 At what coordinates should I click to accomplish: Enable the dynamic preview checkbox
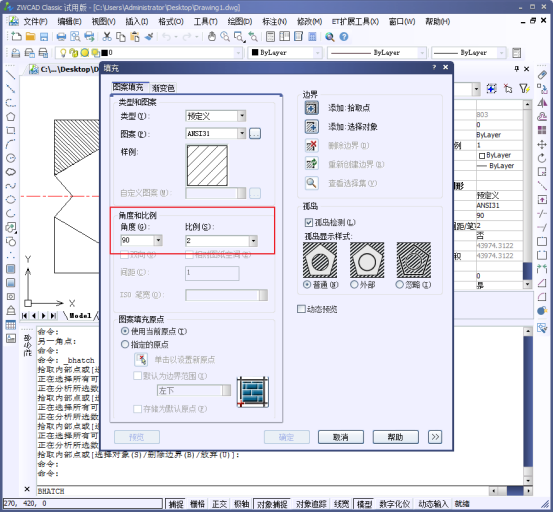(301, 309)
